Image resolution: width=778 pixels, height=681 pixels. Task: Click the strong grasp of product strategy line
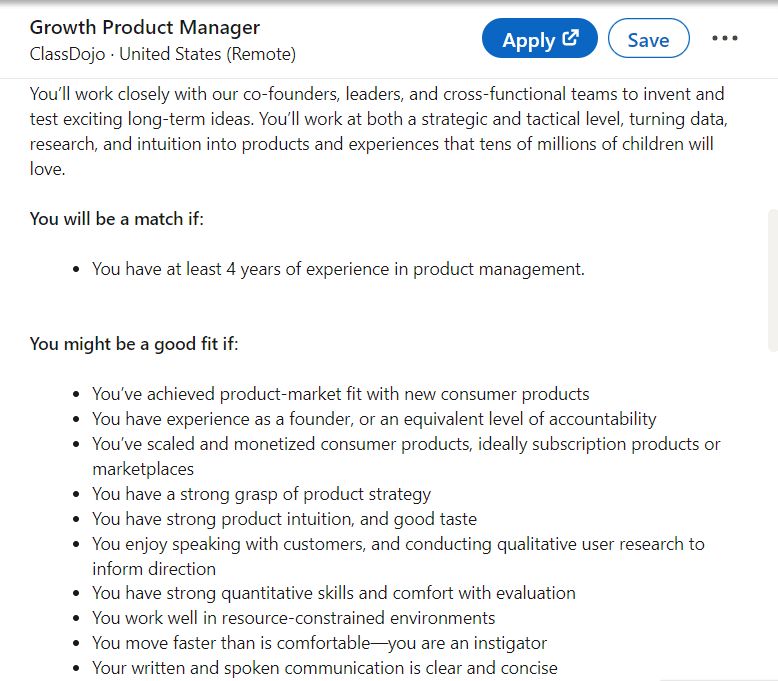pos(261,494)
